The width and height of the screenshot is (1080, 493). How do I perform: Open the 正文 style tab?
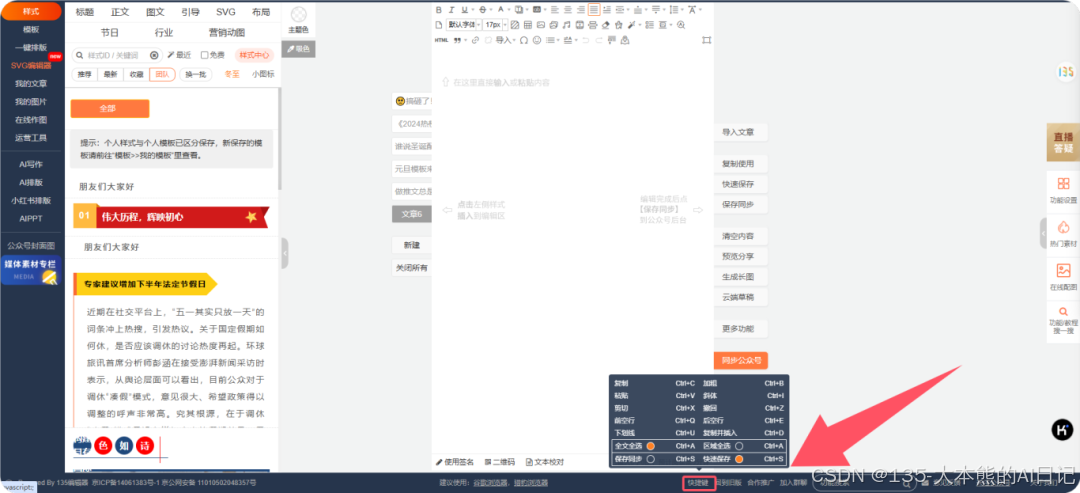click(120, 12)
